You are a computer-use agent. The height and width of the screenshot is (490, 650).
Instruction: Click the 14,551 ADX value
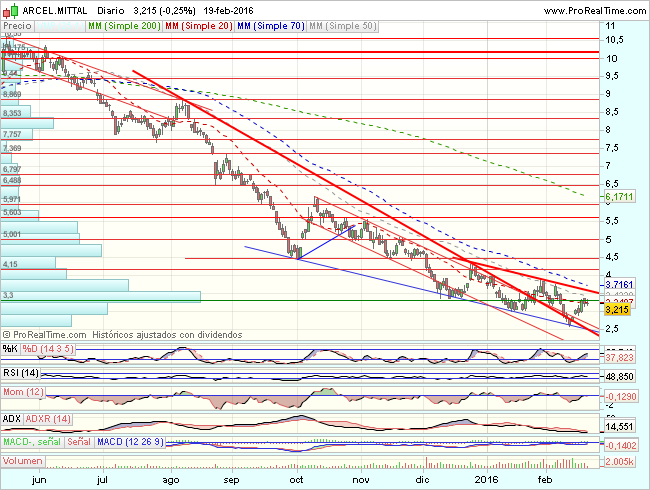619,427
